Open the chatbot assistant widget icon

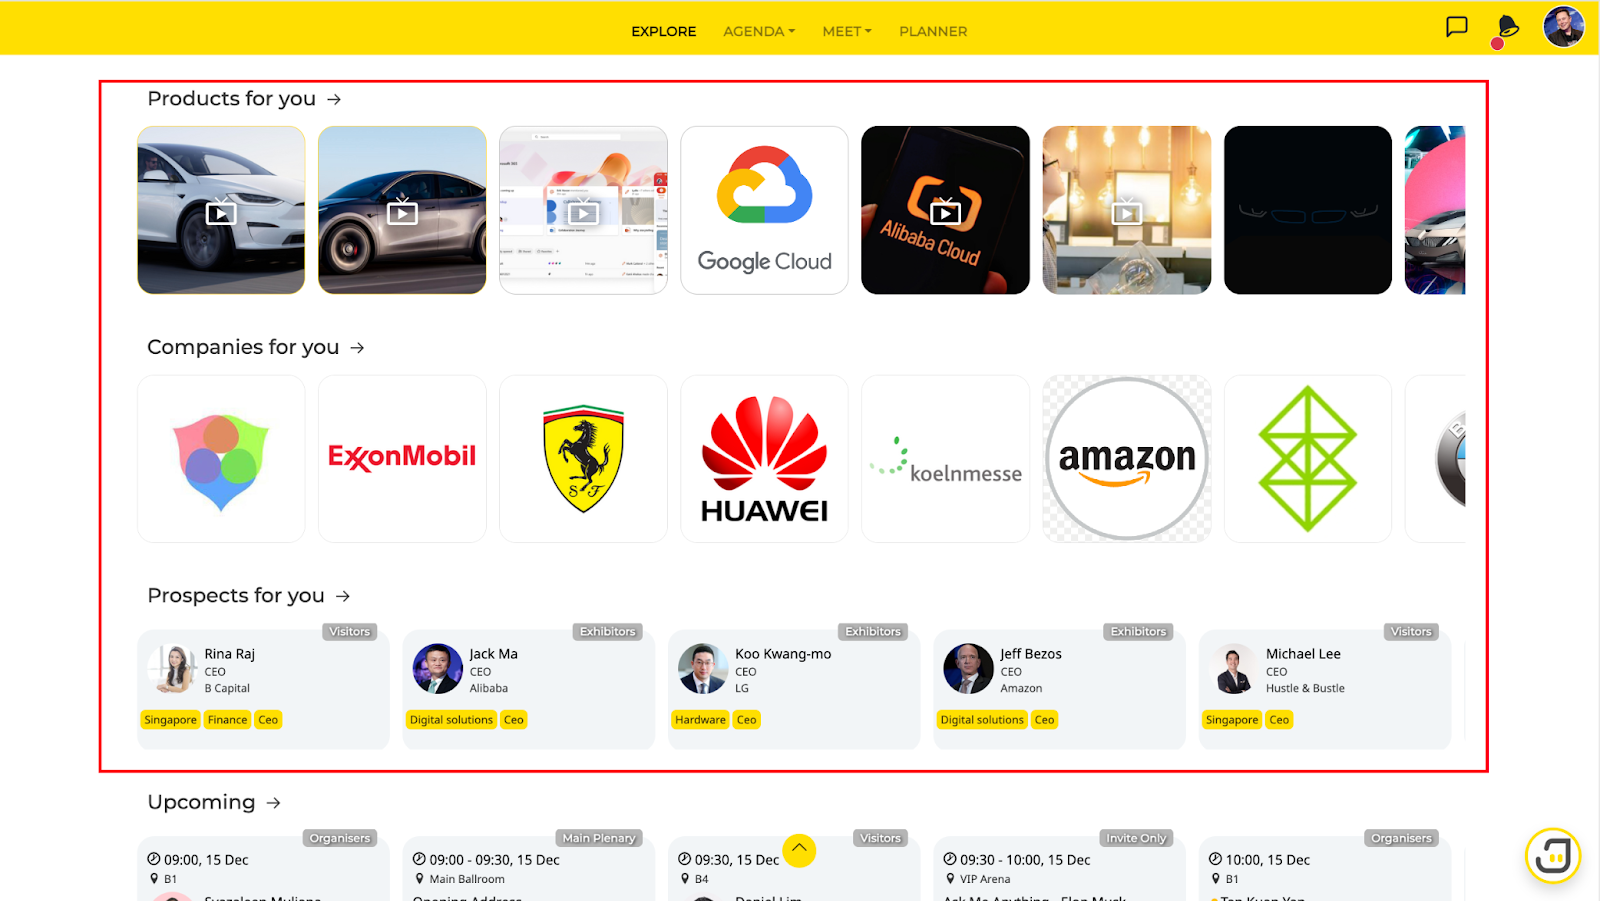pyautogui.click(x=1553, y=856)
